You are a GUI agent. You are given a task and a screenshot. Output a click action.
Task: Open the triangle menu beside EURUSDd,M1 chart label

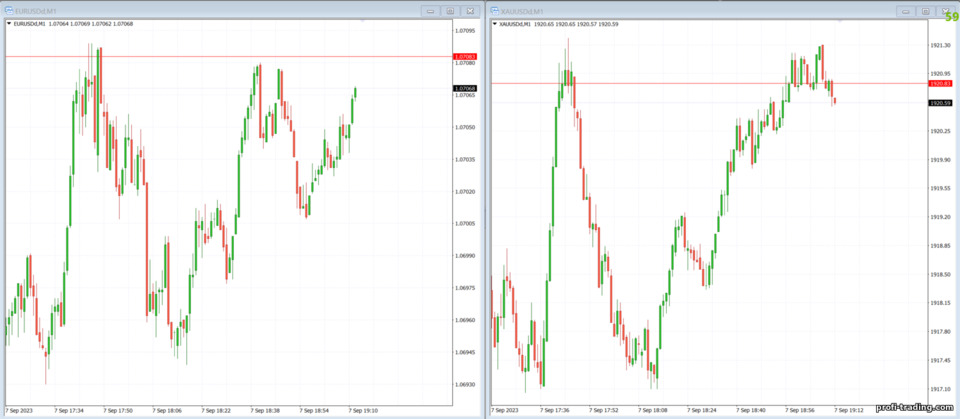click(9, 23)
